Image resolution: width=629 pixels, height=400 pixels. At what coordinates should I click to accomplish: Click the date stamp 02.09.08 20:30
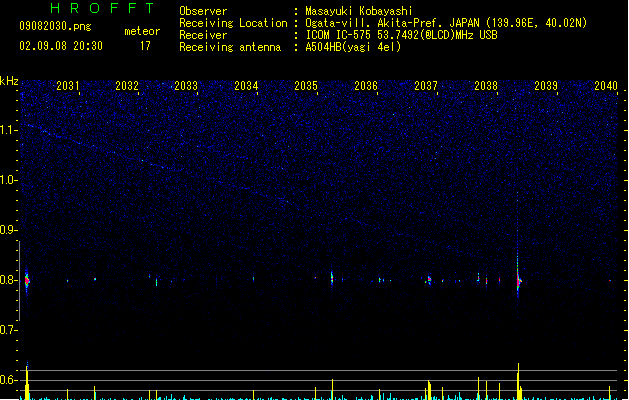tap(61, 46)
